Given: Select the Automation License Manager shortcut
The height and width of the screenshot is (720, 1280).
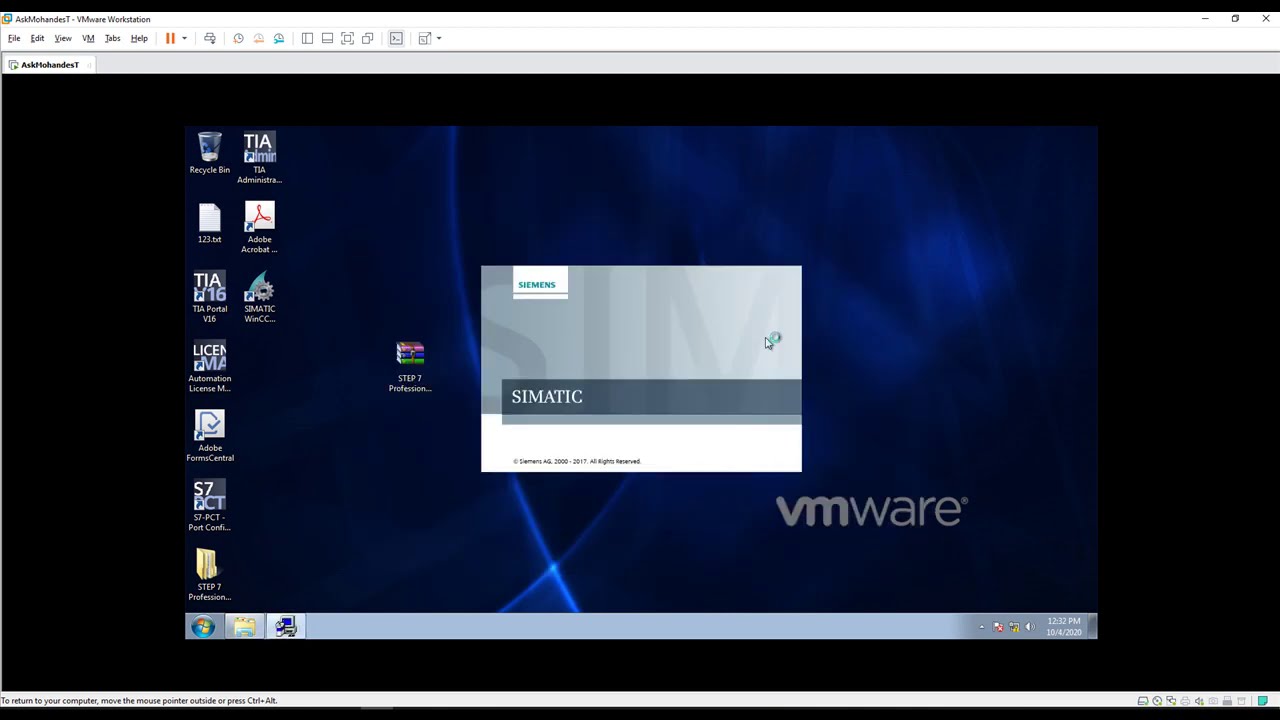Looking at the screenshot, I should [209, 367].
